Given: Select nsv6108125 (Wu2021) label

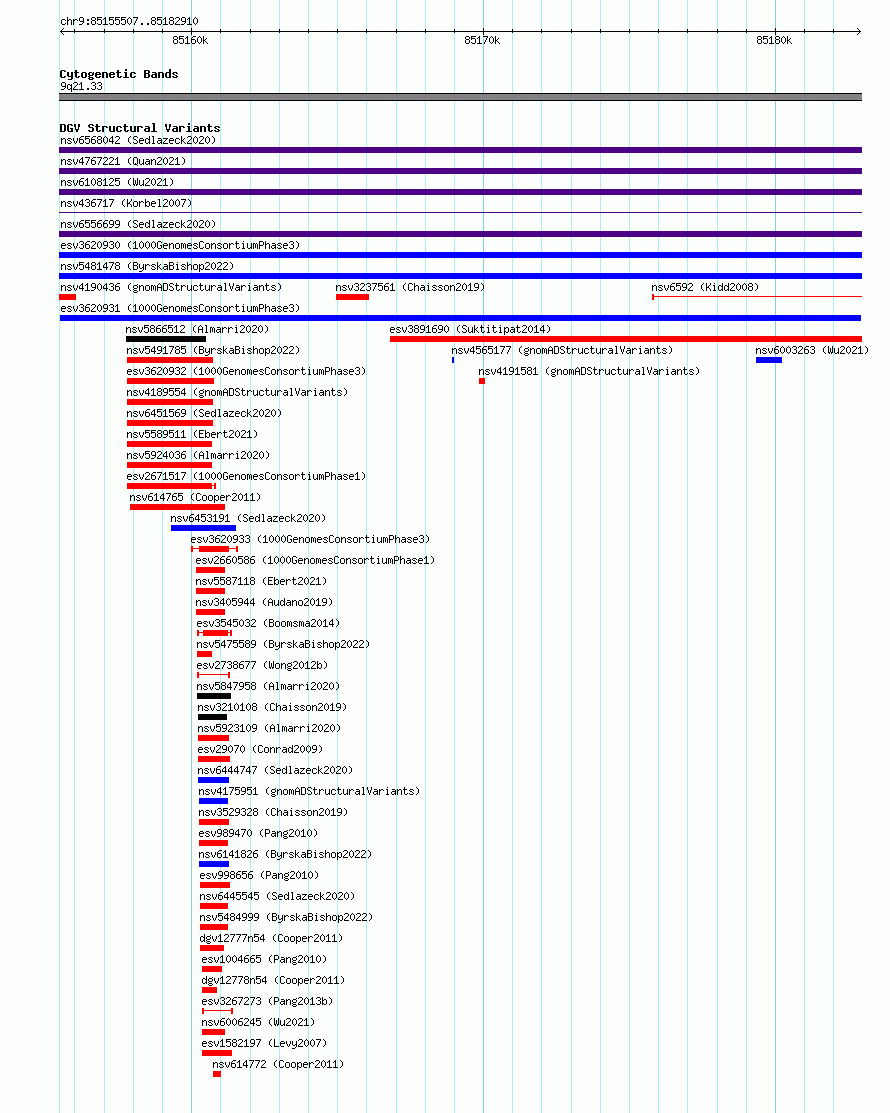Looking at the screenshot, I should [117, 182].
